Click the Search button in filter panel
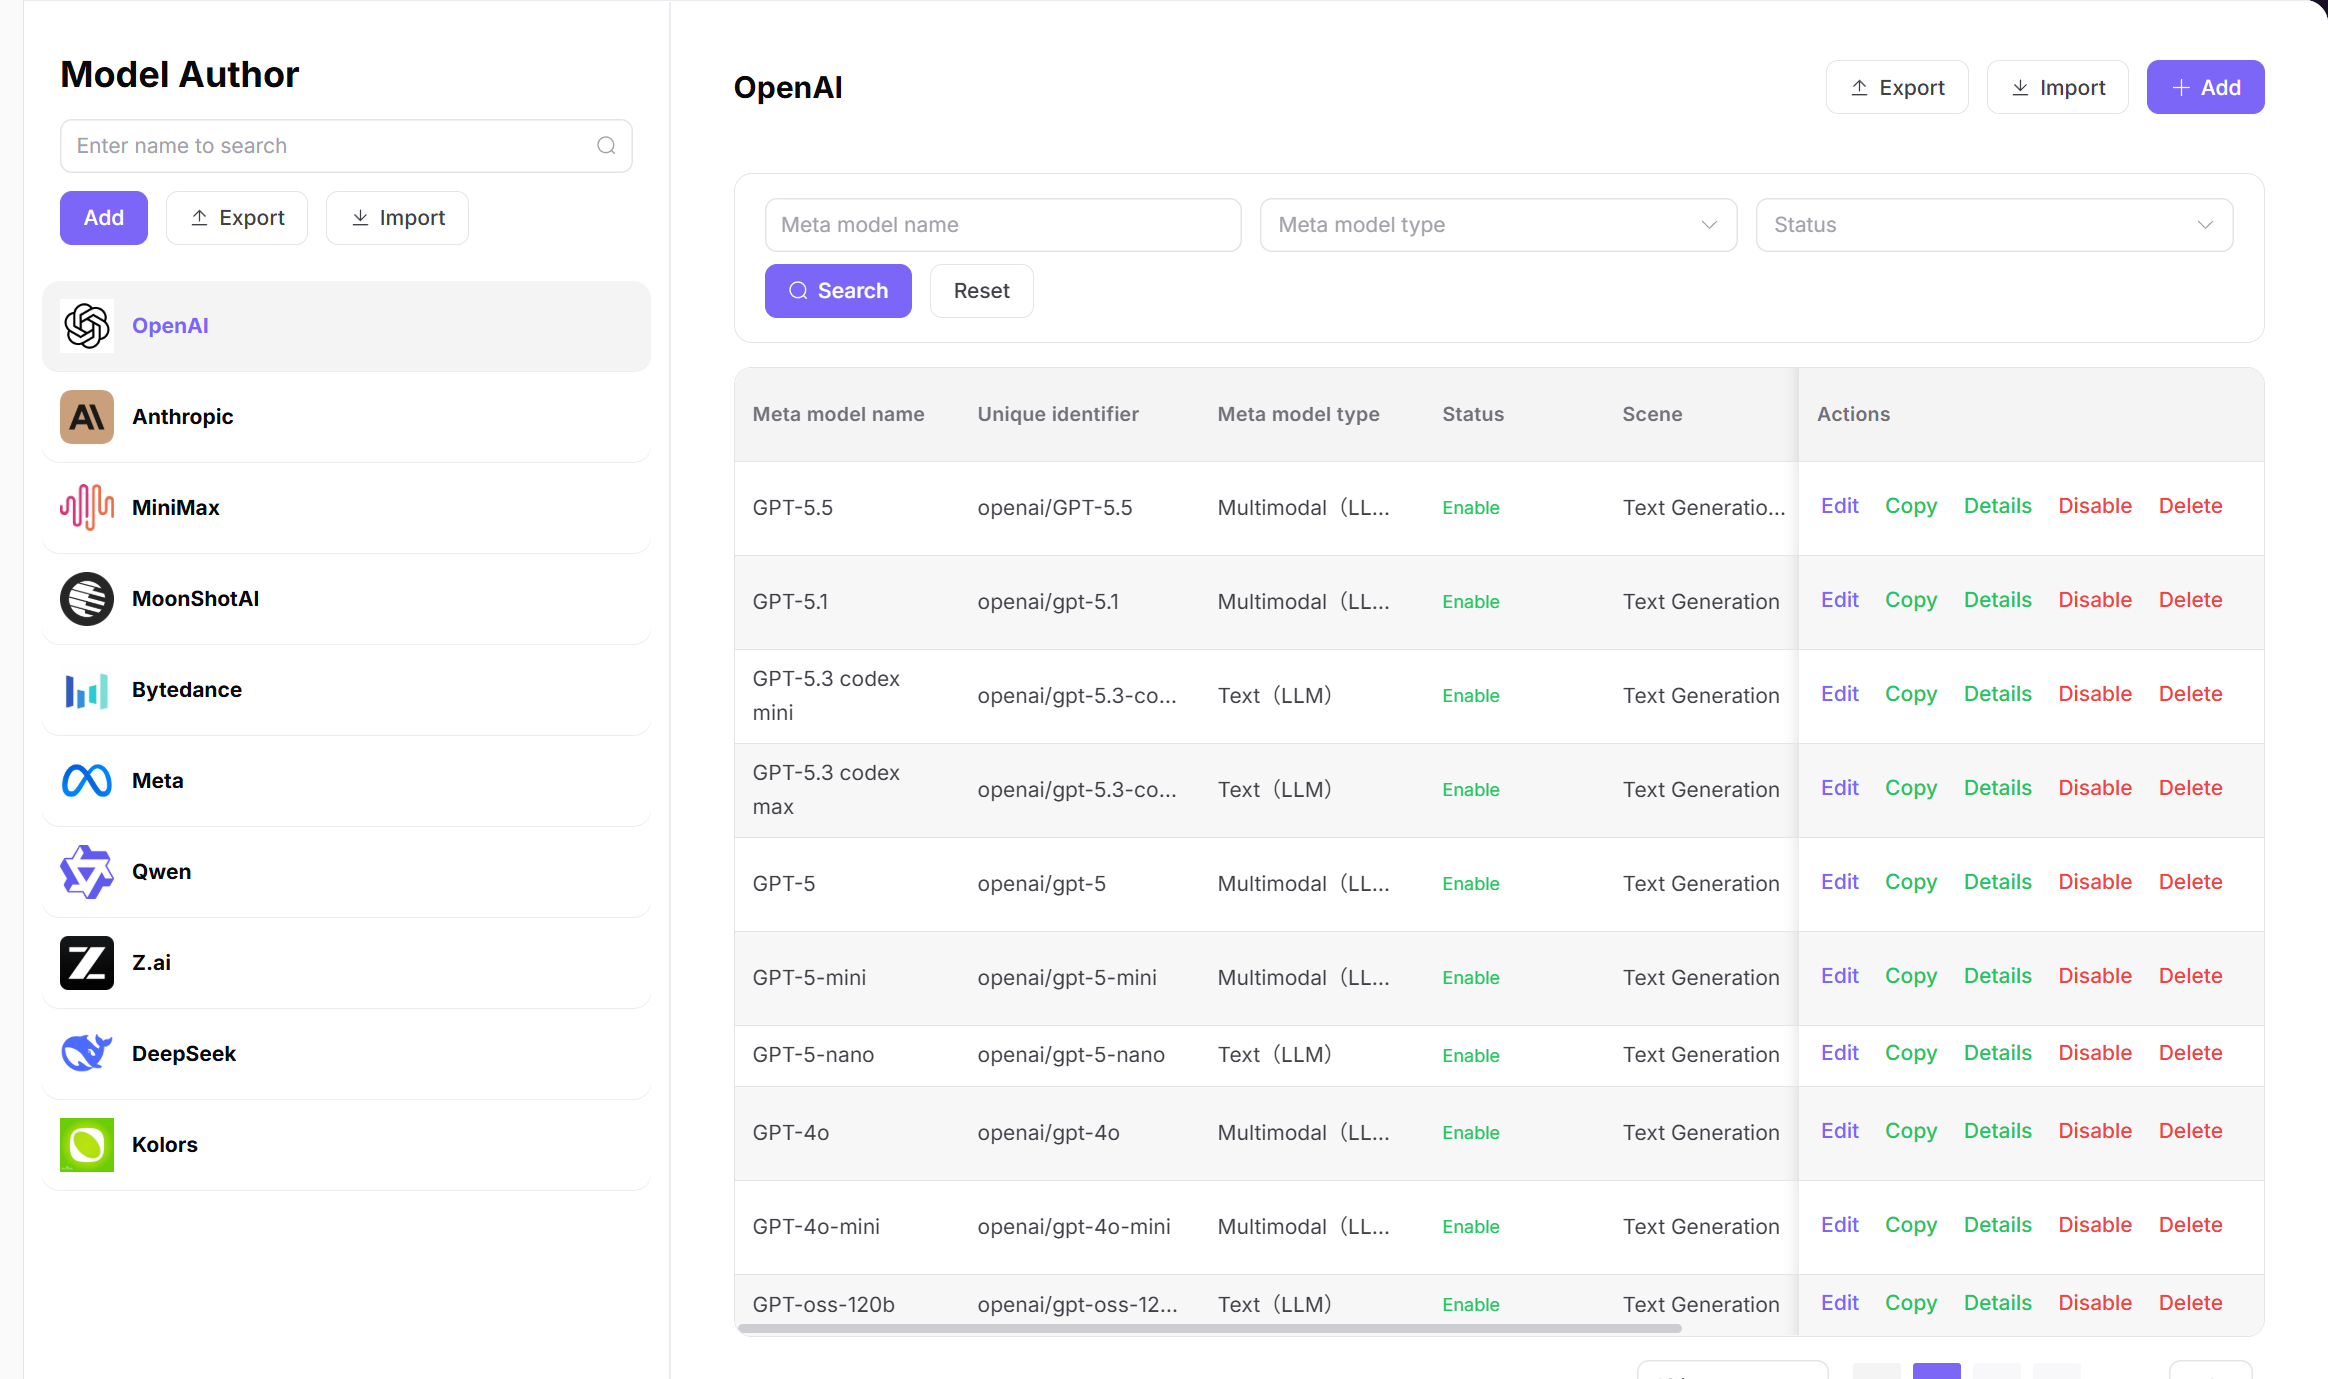2328x1379 pixels. click(x=838, y=291)
